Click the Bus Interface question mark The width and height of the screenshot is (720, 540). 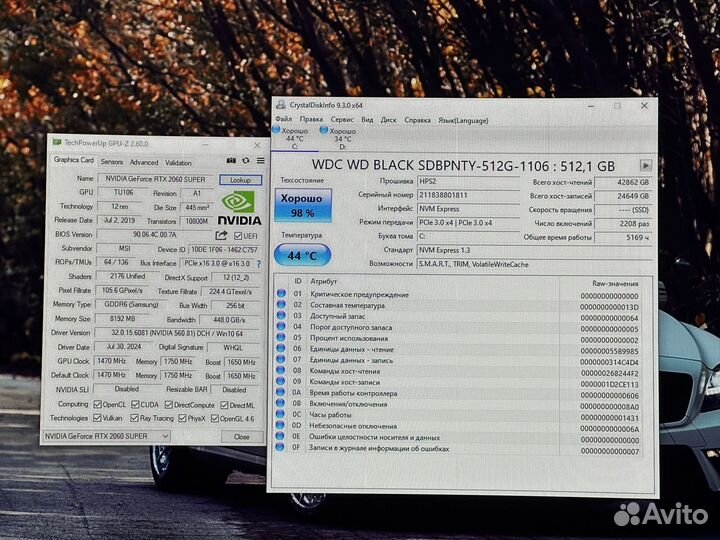pyautogui.click(x=259, y=263)
